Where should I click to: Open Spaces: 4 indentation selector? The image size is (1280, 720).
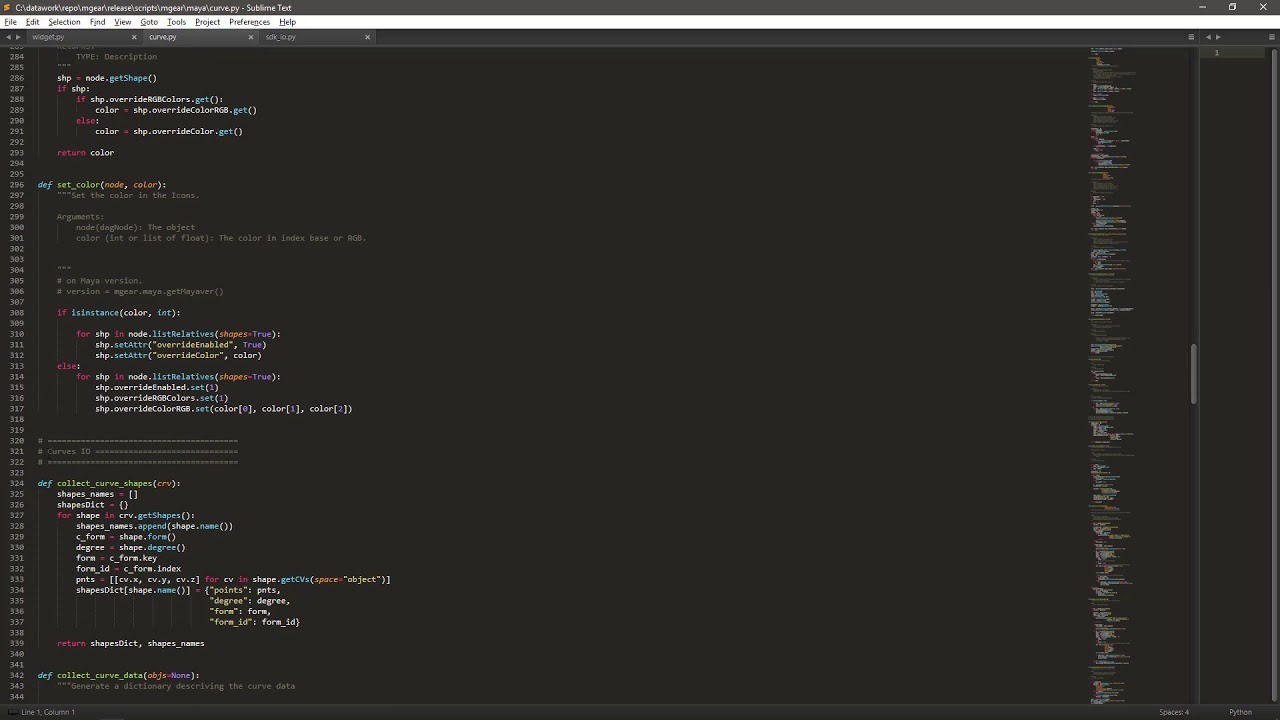(x=1174, y=712)
